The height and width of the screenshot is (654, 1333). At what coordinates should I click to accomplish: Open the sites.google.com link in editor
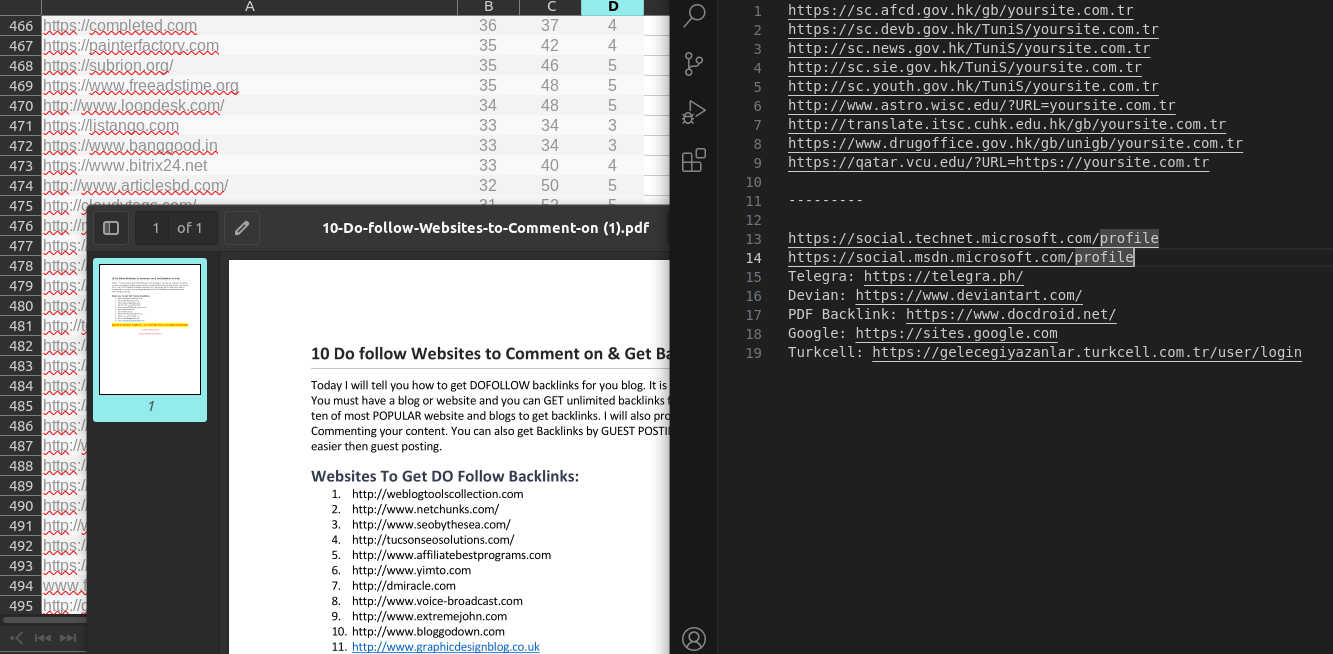point(956,334)
